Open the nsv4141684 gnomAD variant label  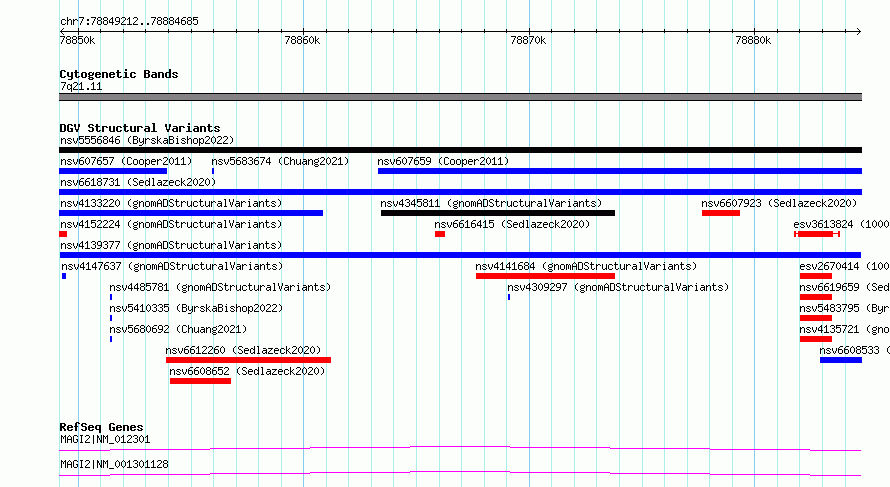click(x=586, y=266)
